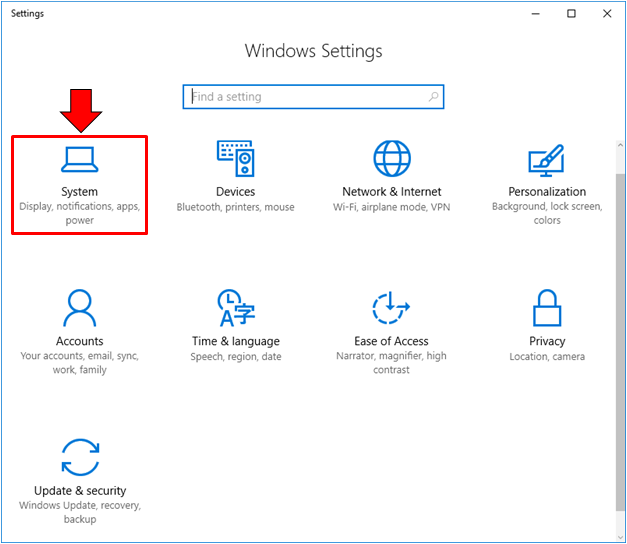
Task: Click the Network & Internet globe icon
Action: (391, 159)
